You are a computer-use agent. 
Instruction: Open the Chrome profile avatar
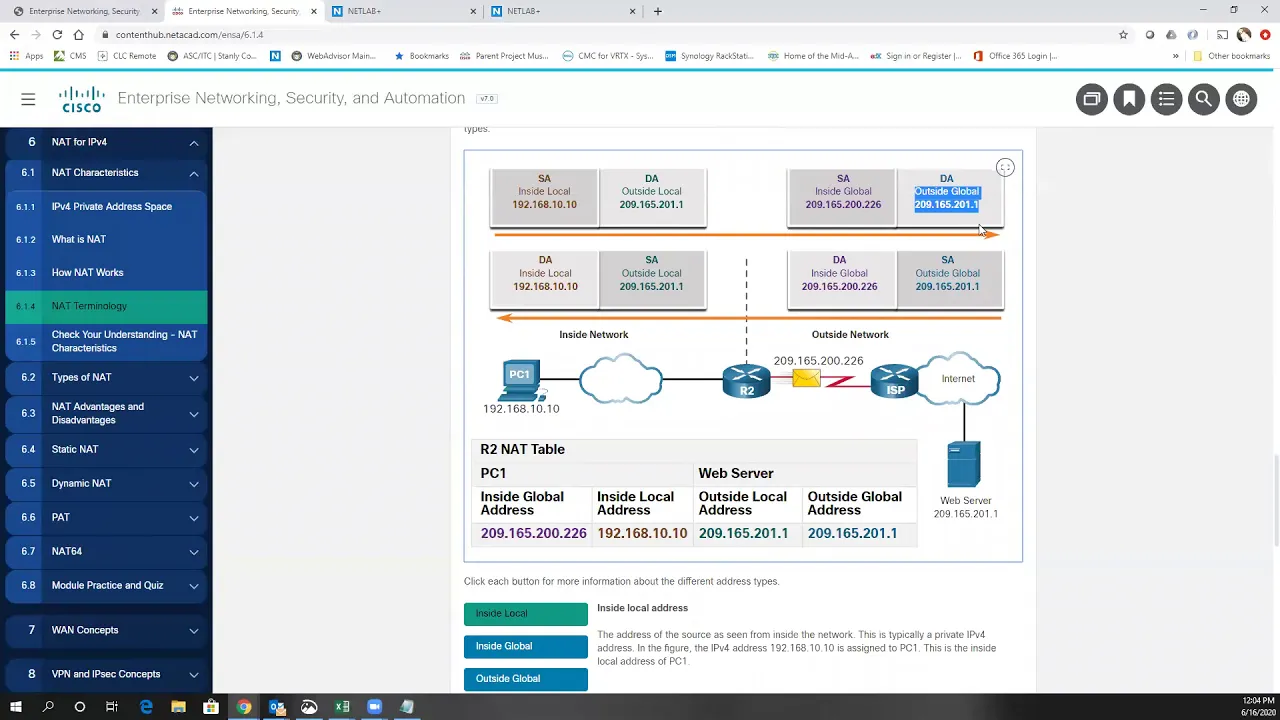point(1244,35)
